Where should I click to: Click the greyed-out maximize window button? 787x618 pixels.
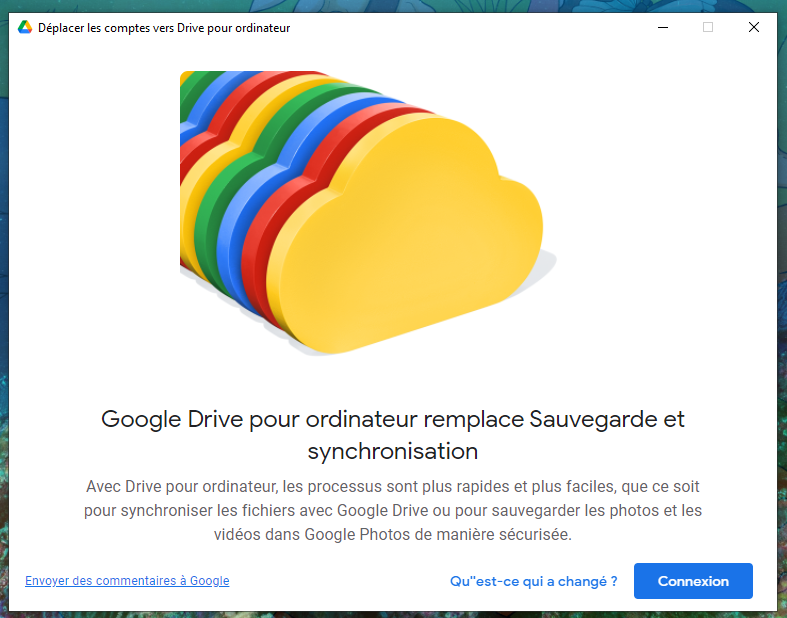click(x=708, y=28)
